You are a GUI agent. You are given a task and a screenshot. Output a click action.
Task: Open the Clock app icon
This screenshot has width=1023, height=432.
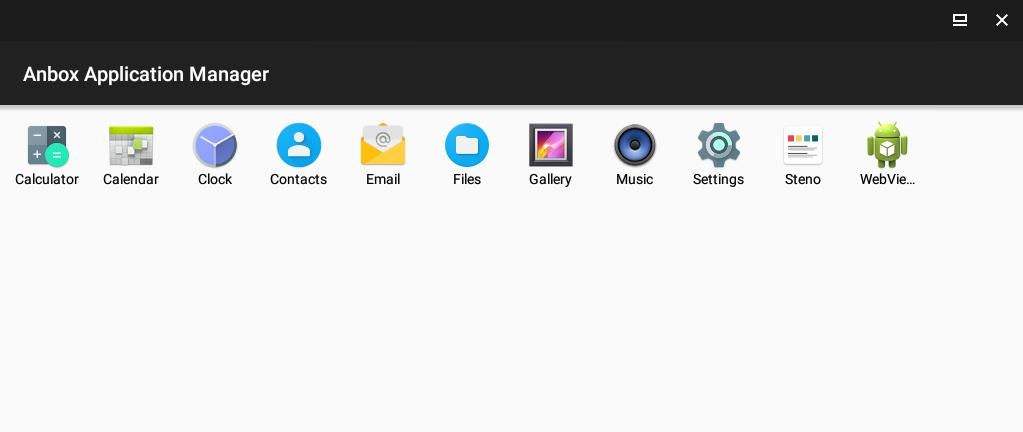click(x=215, y=145)
